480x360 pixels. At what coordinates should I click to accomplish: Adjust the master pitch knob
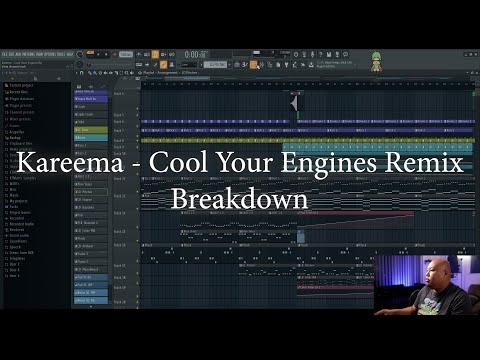point(80,64)
